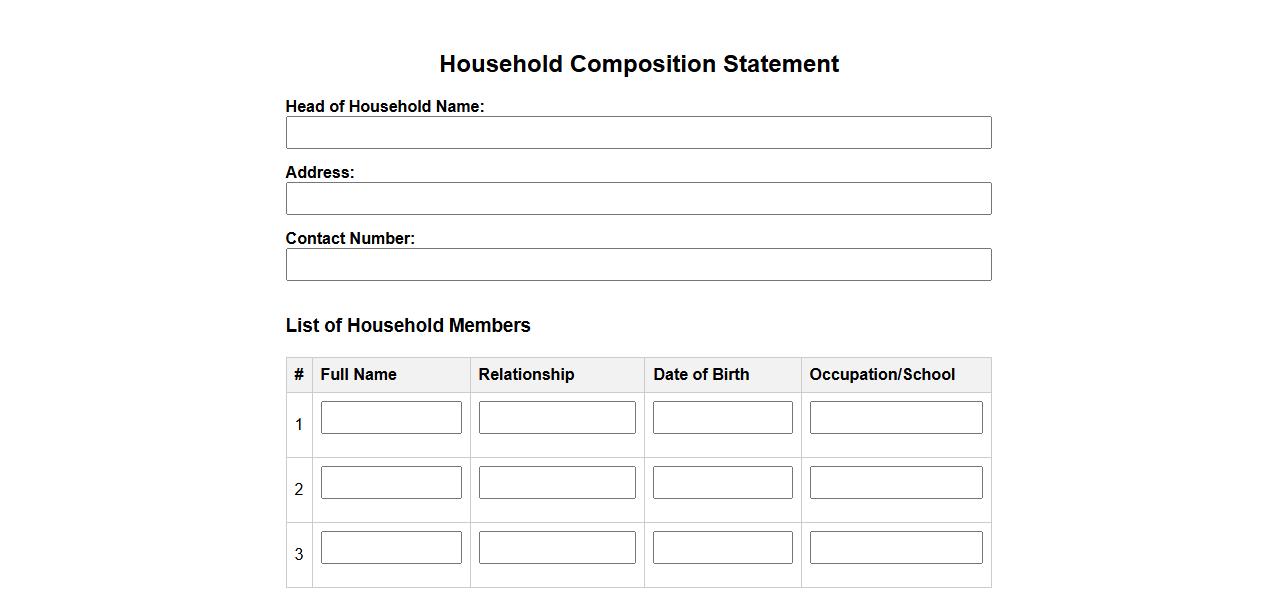
Task: Enter the Relationship field for member 1
Action: 557,418
